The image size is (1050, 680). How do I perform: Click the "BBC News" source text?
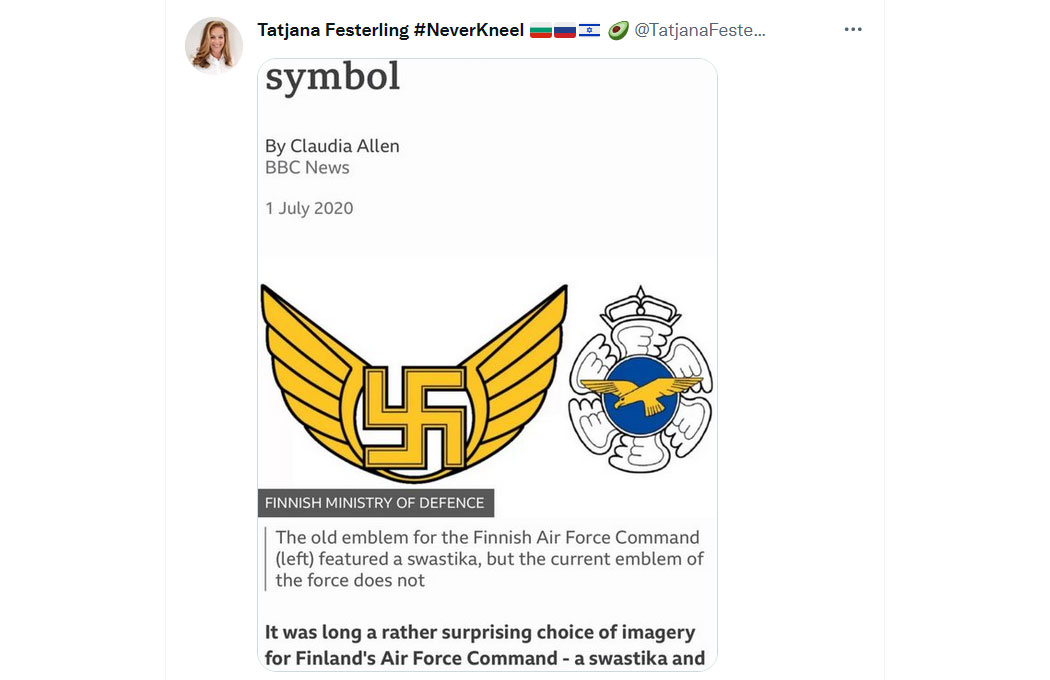307,167
